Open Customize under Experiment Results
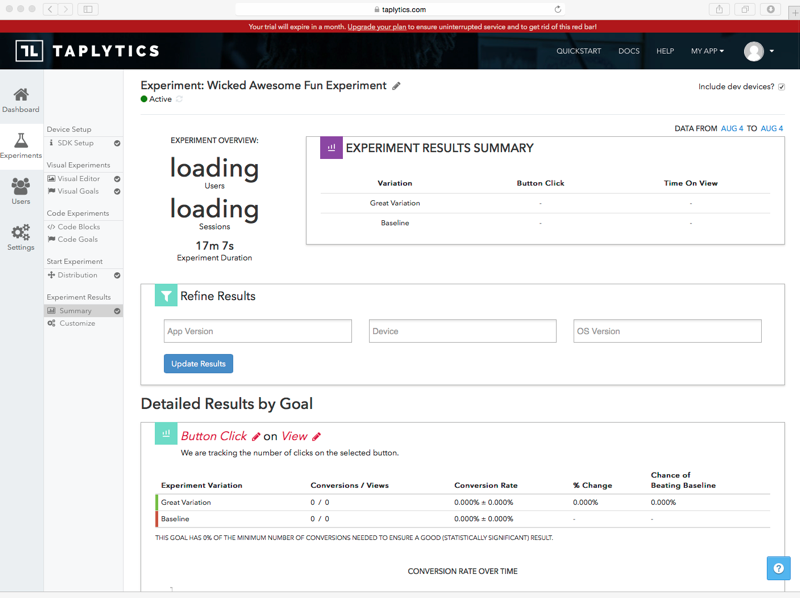 pyautogui.click(x=77, y=323)
